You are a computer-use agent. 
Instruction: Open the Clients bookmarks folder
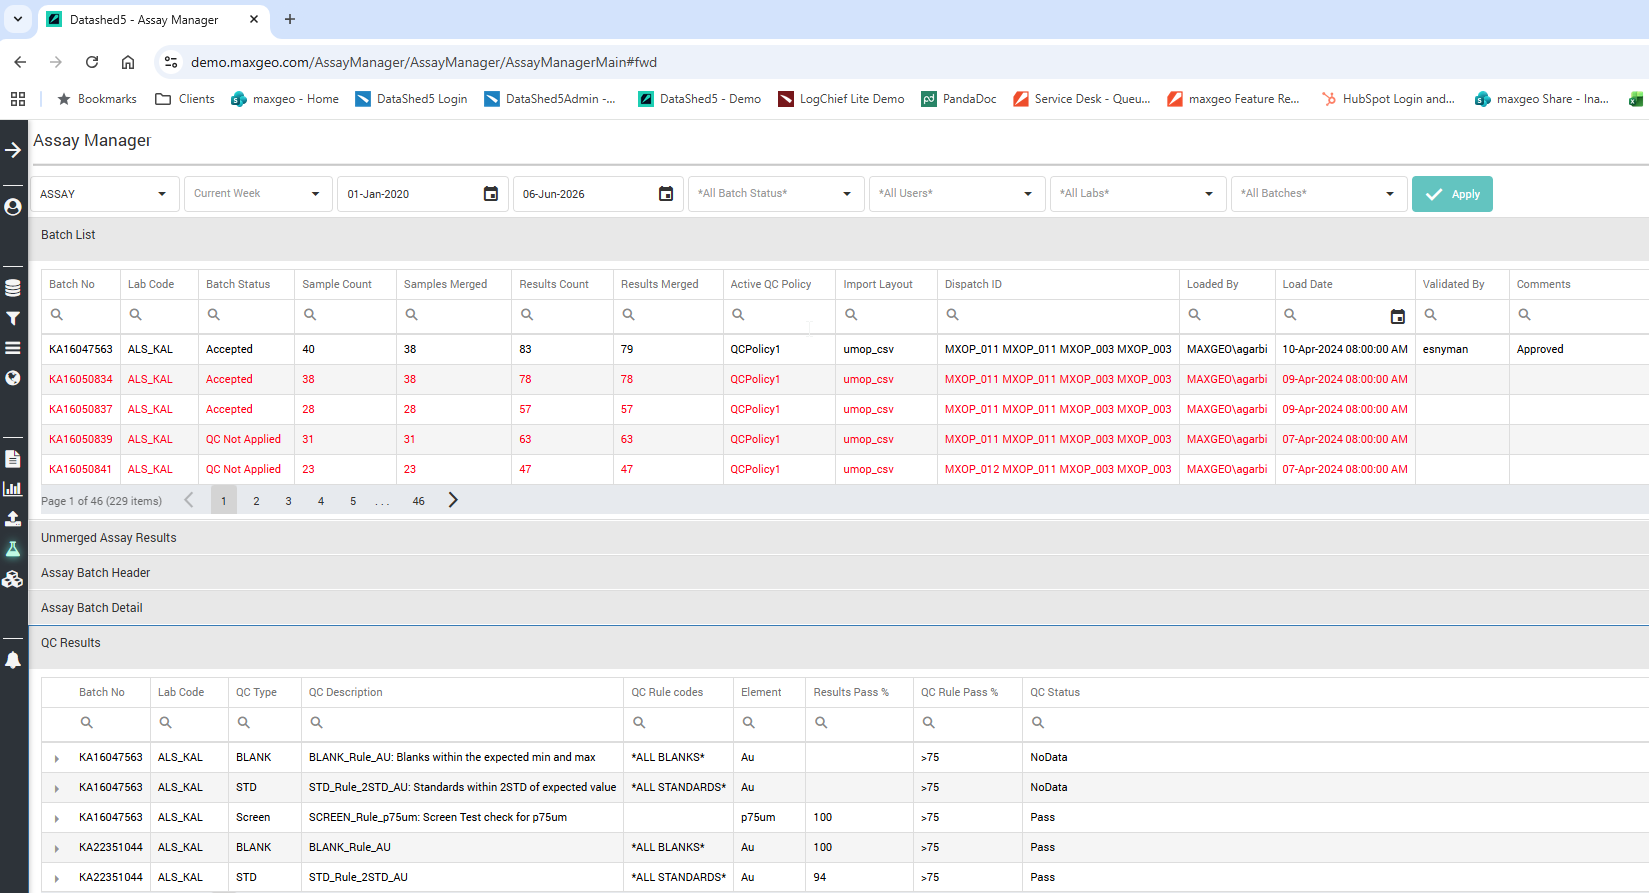click(x=185, y=99)
